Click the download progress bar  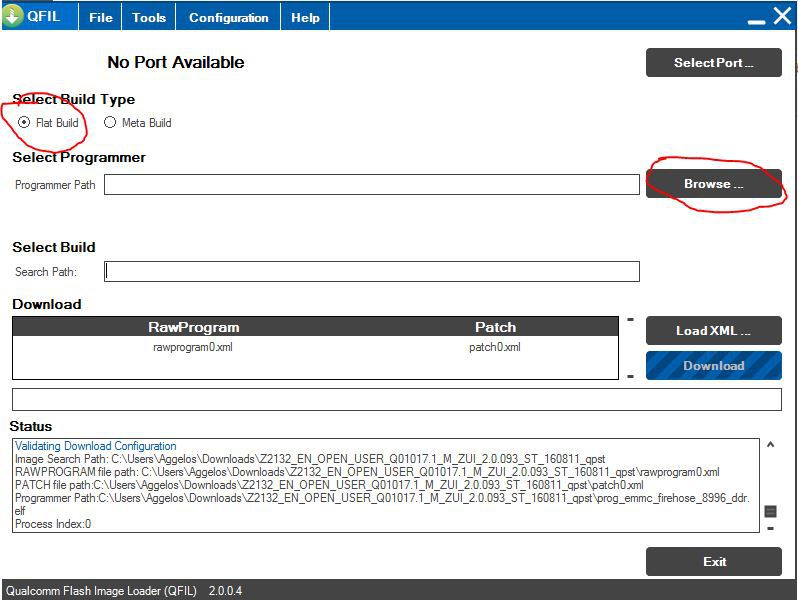tap(397, 399)
